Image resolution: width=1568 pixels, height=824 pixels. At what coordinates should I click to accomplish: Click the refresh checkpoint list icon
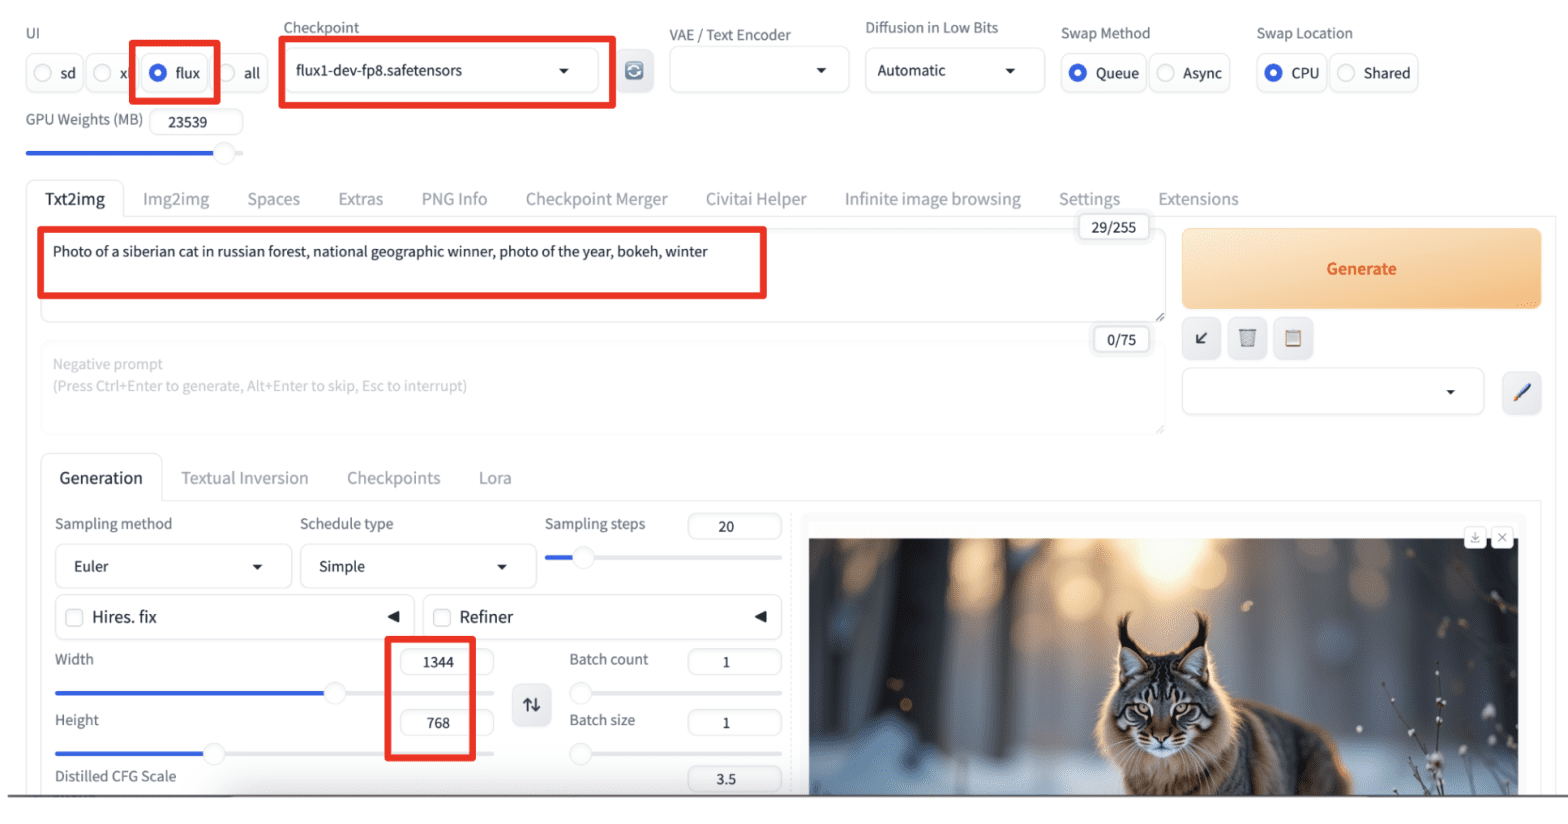(634, 71)
